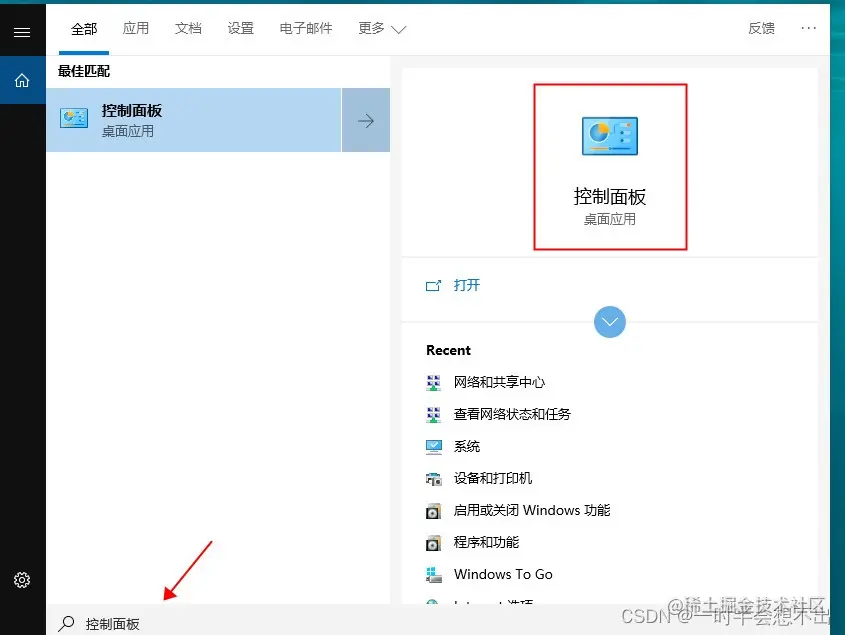
Task: Select the 控制面板 best match result
Action: (x=193, y=120)
